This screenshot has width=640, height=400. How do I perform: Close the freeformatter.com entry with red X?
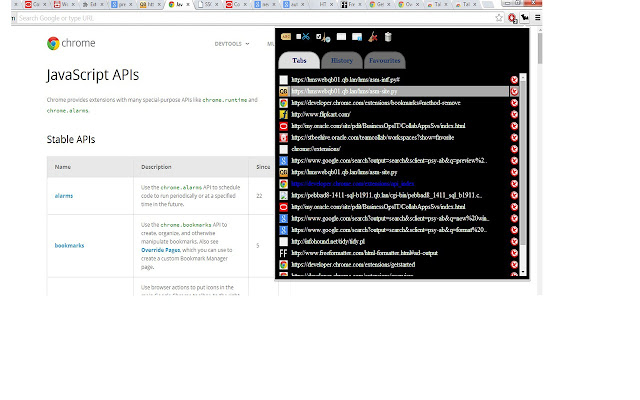coord(514,253)
